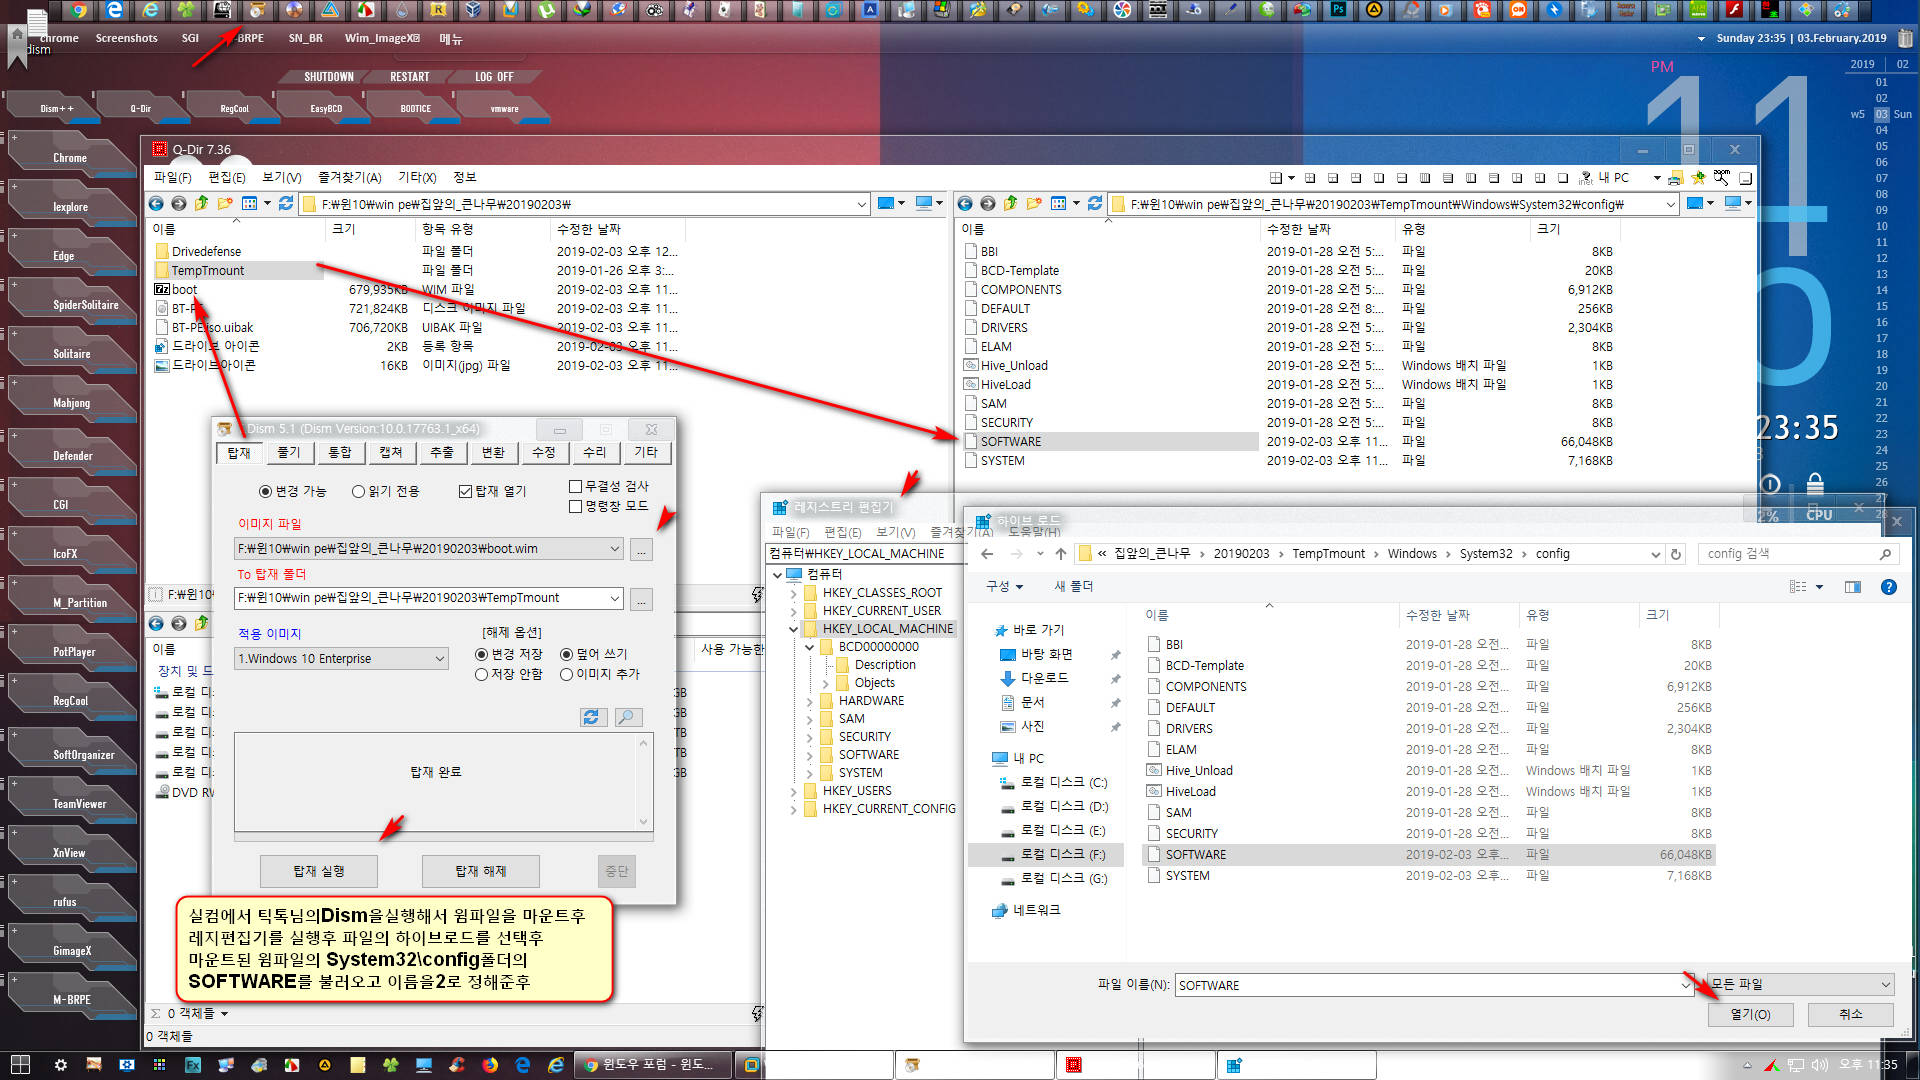Open help in the hive load dialog
The image size is (1920, 1080).
[x=1889, y=587]
